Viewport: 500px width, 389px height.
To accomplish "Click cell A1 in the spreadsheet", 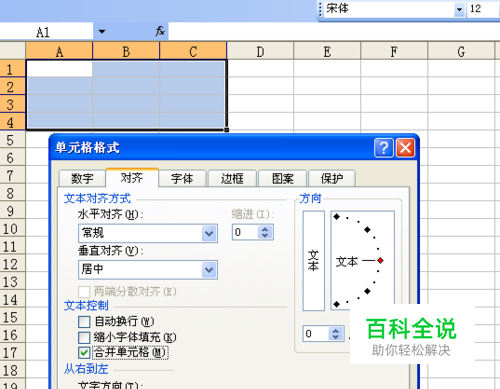I will coord(59,69).
